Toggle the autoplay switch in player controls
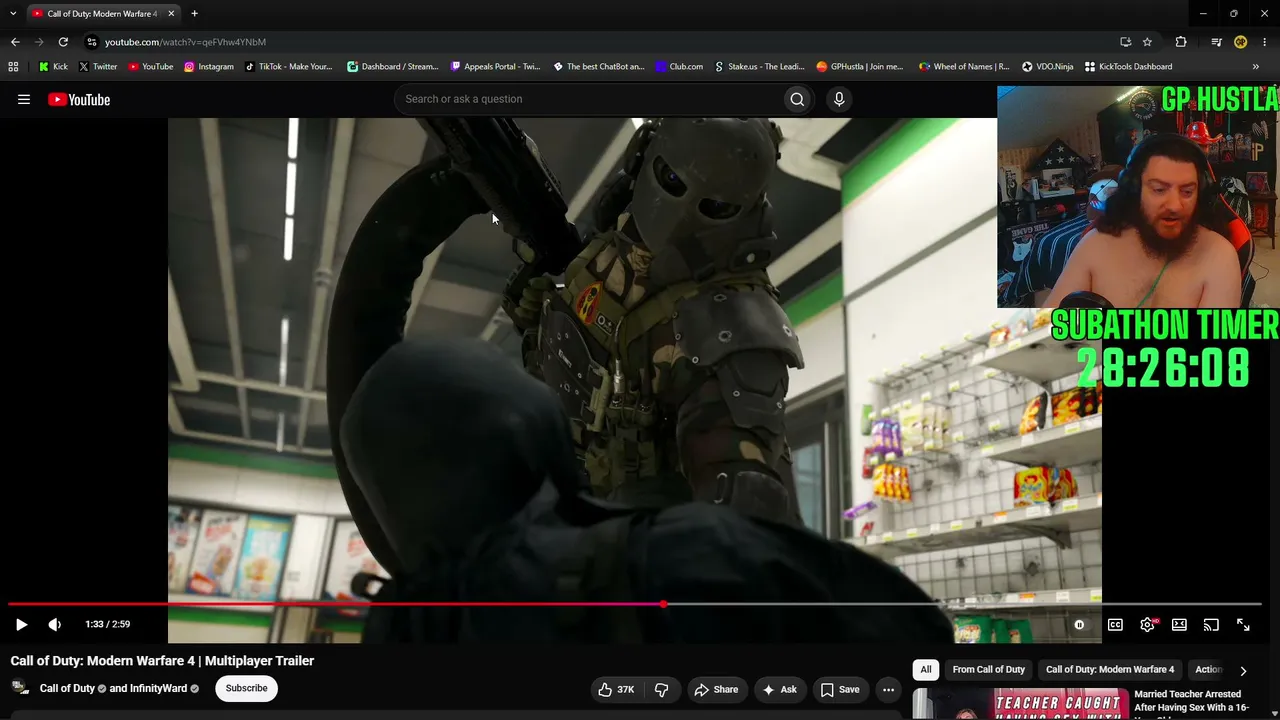This screenshot has height=720, width=1280. (1079, 625)
